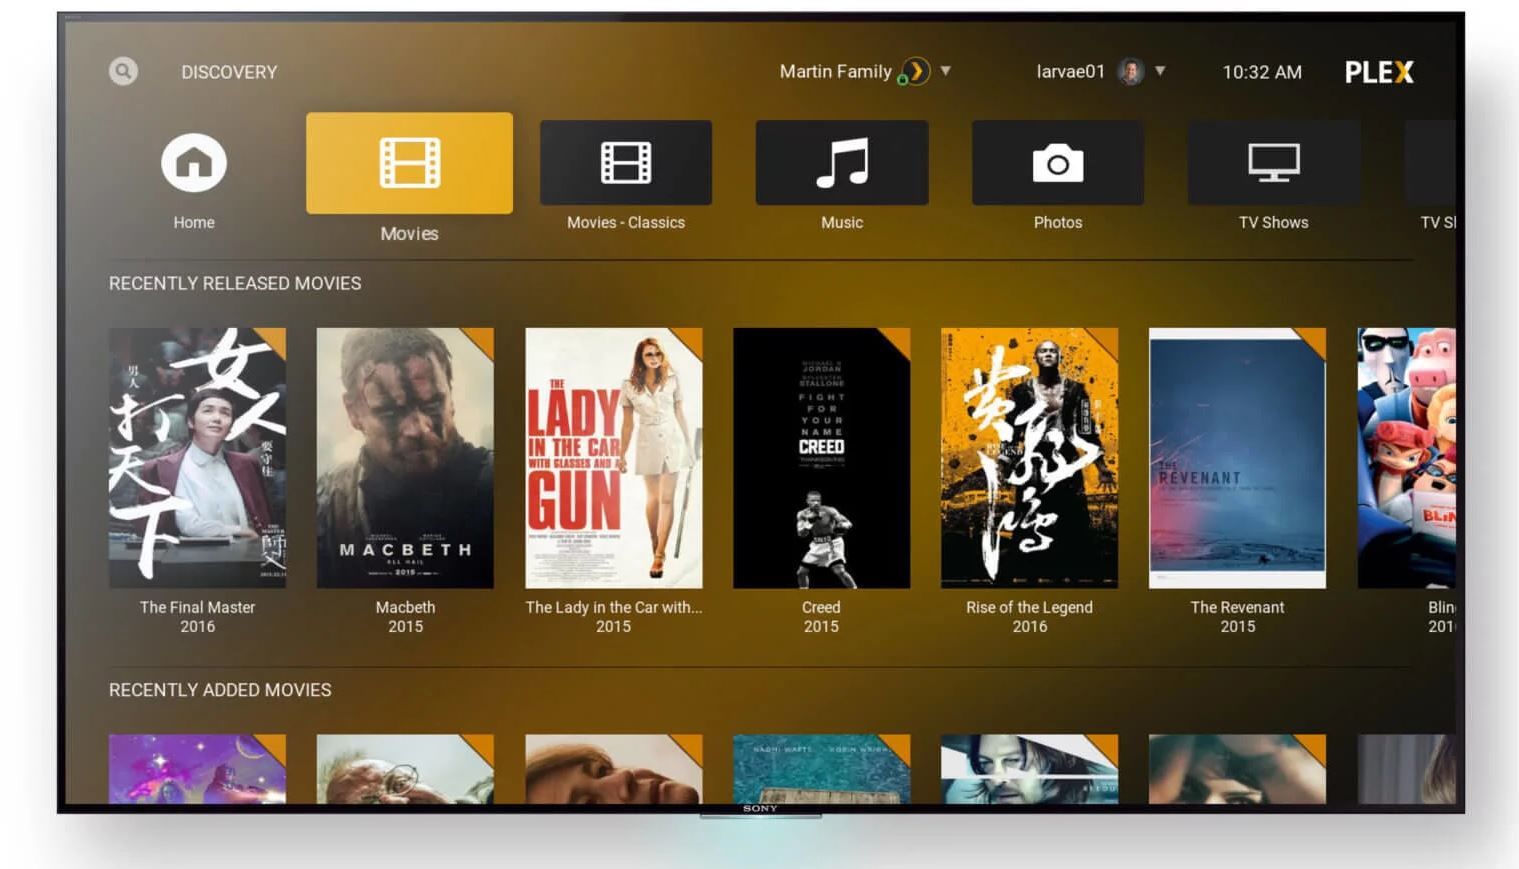
Task: Click the TV Shows monitor icon
Action: (1273, 162)
